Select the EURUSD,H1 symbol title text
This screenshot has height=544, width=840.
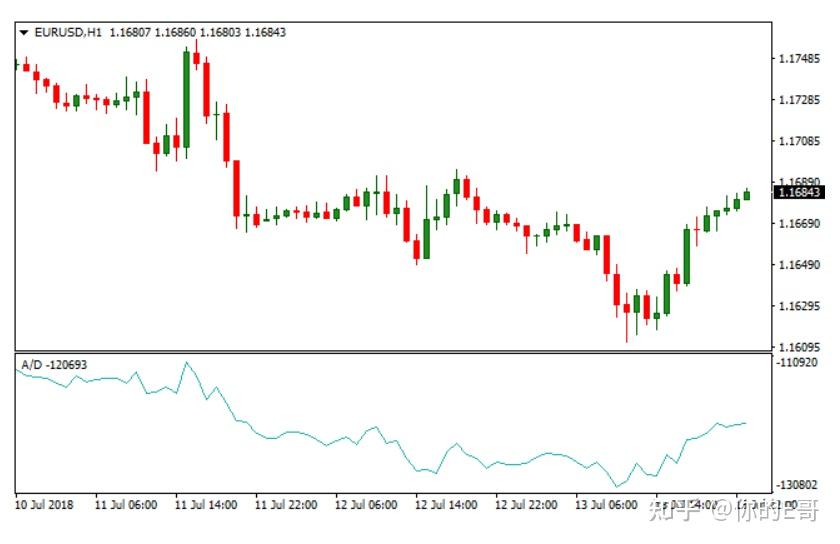pyautogui.click(x=68, y=33)
